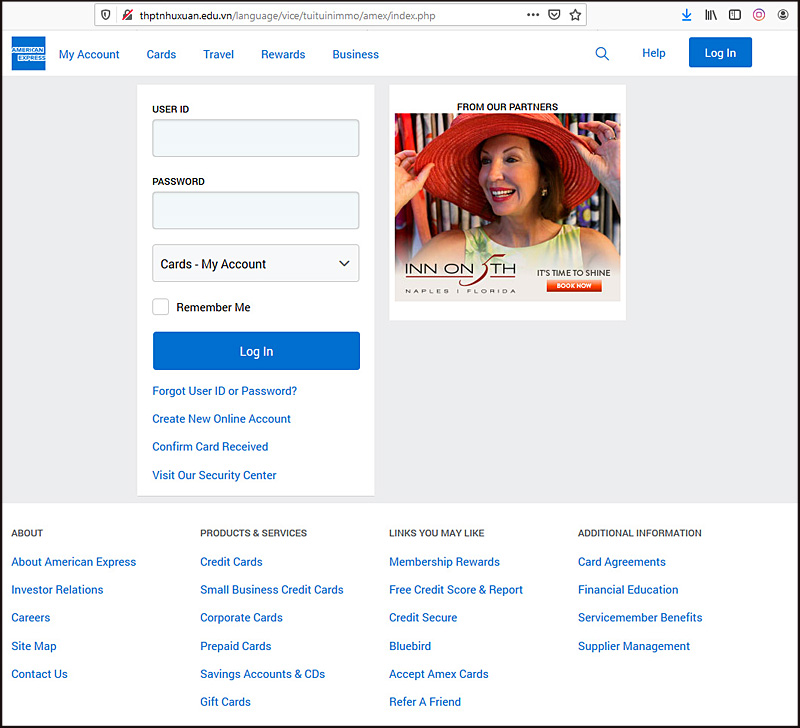Click Forgot User ID or Password link
The height and width of the screenshot is (728, 800).
[224, 391]
